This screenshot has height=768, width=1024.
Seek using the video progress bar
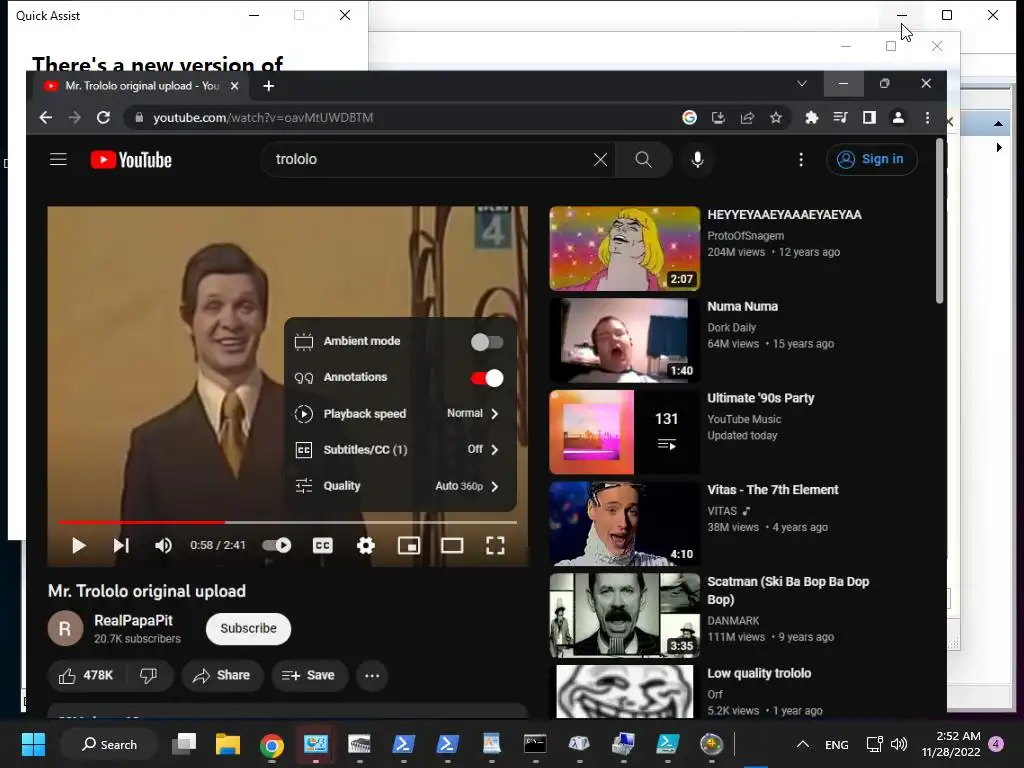(x=287, y=522)
